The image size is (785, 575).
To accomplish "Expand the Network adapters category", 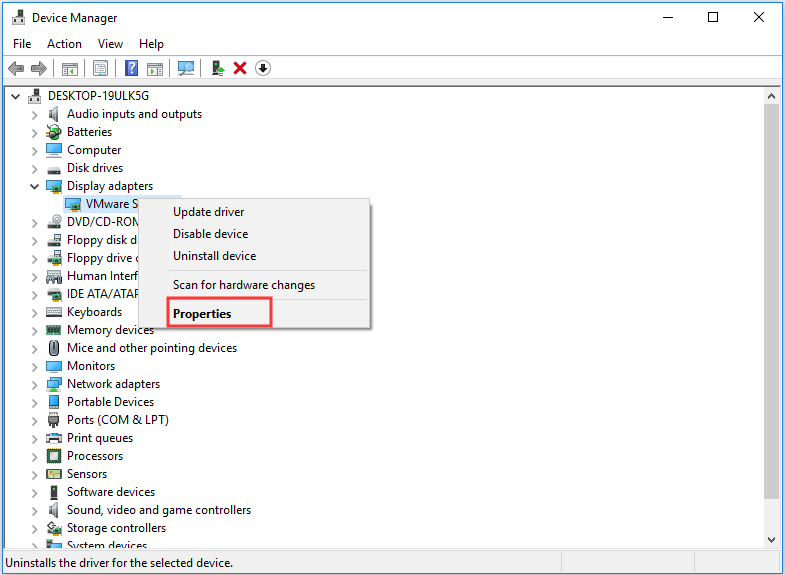I will pos(35,384).
